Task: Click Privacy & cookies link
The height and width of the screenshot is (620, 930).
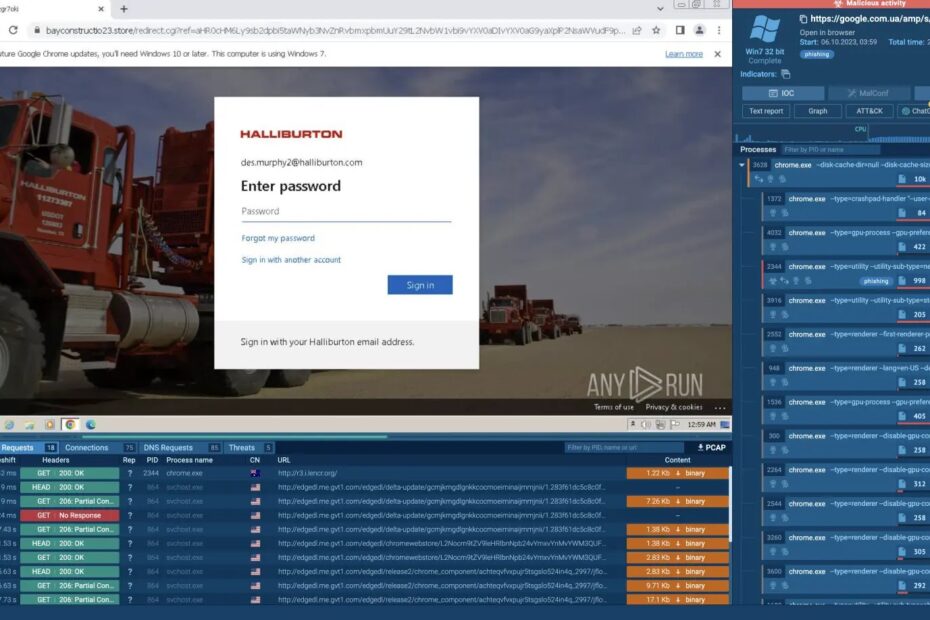Action: click(674, 407)
